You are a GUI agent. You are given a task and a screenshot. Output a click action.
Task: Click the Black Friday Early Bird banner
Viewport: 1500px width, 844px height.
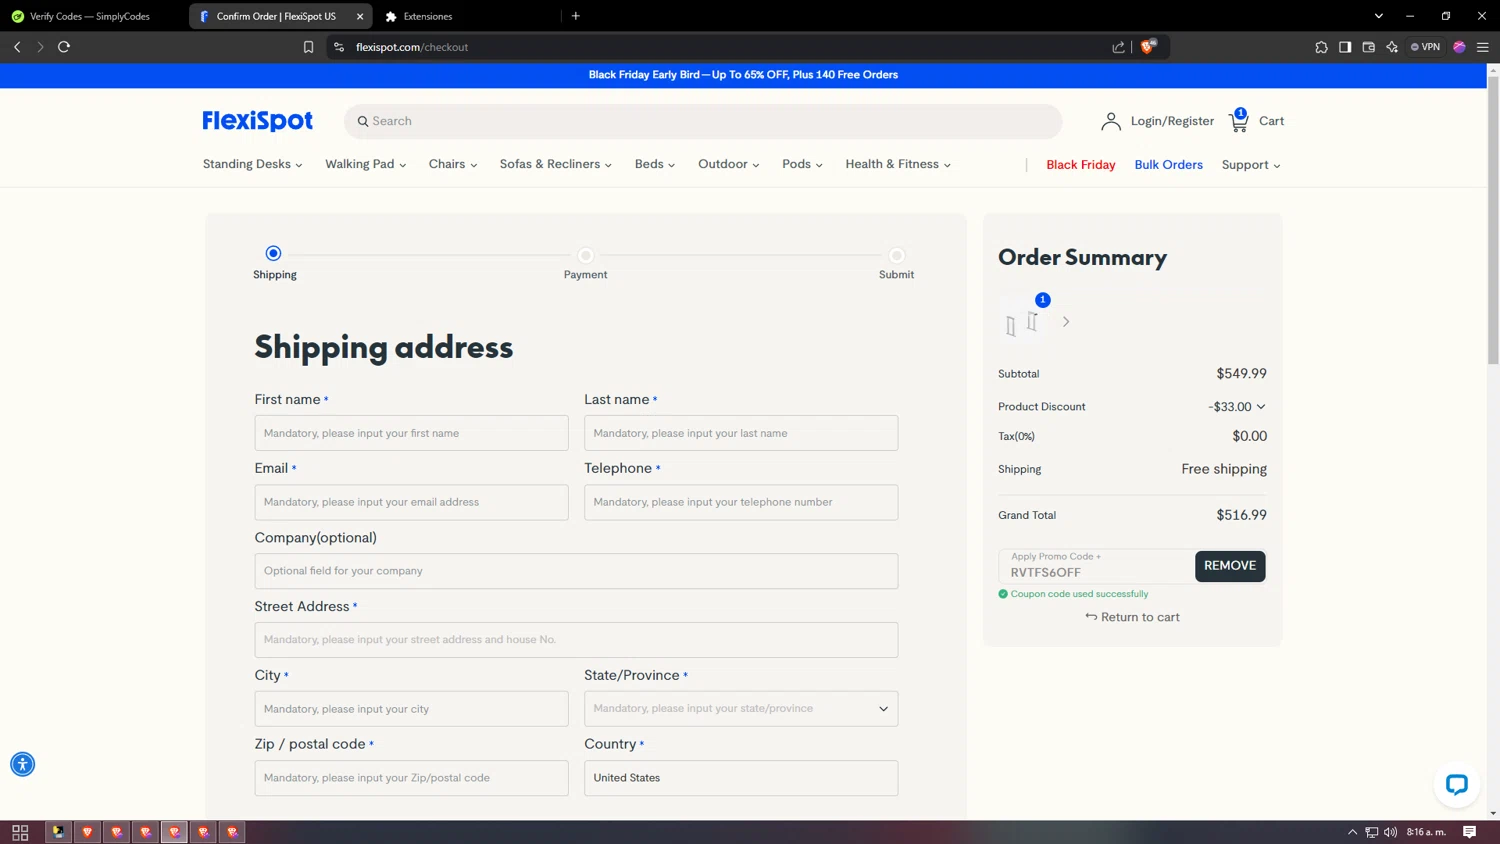tap(743, 75)
